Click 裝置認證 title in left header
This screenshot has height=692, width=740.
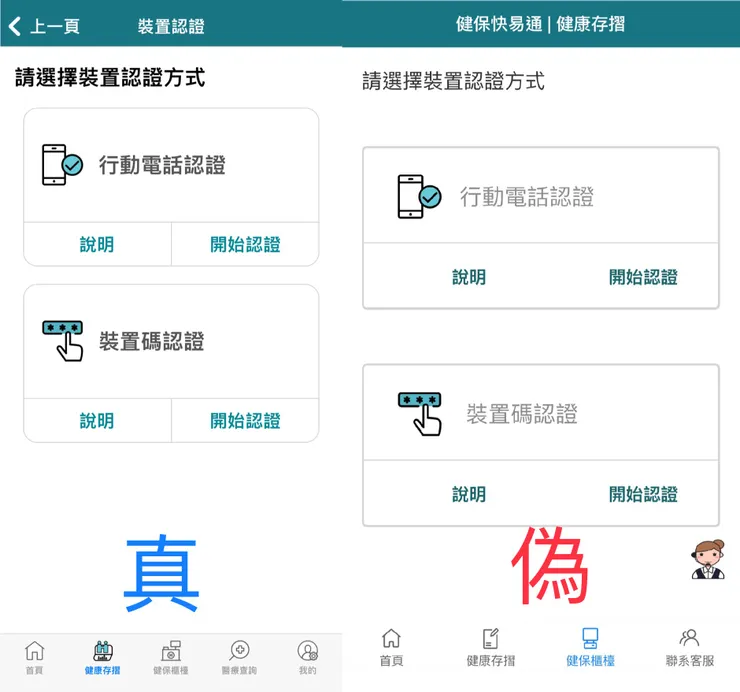[x=171, y=26]
